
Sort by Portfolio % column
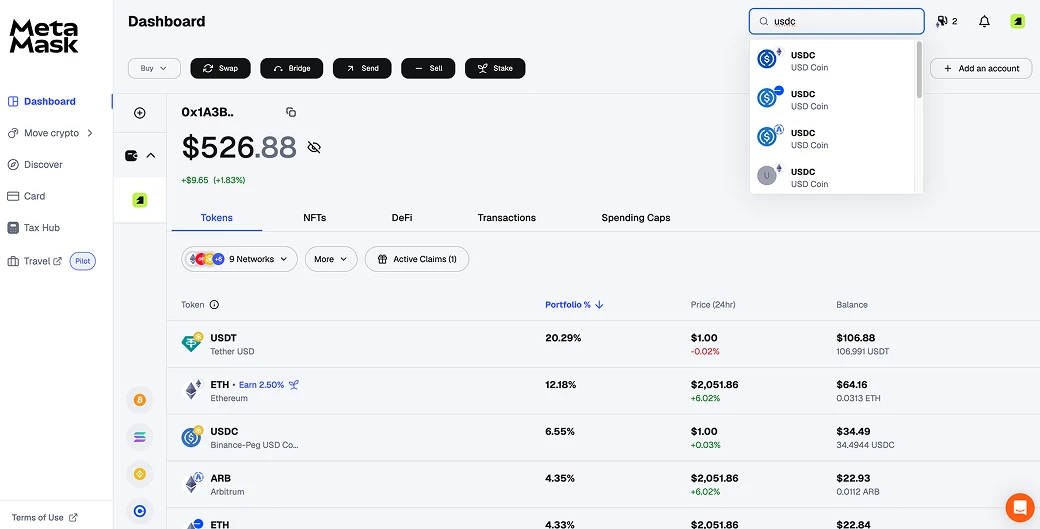click(x=574, y=305)
